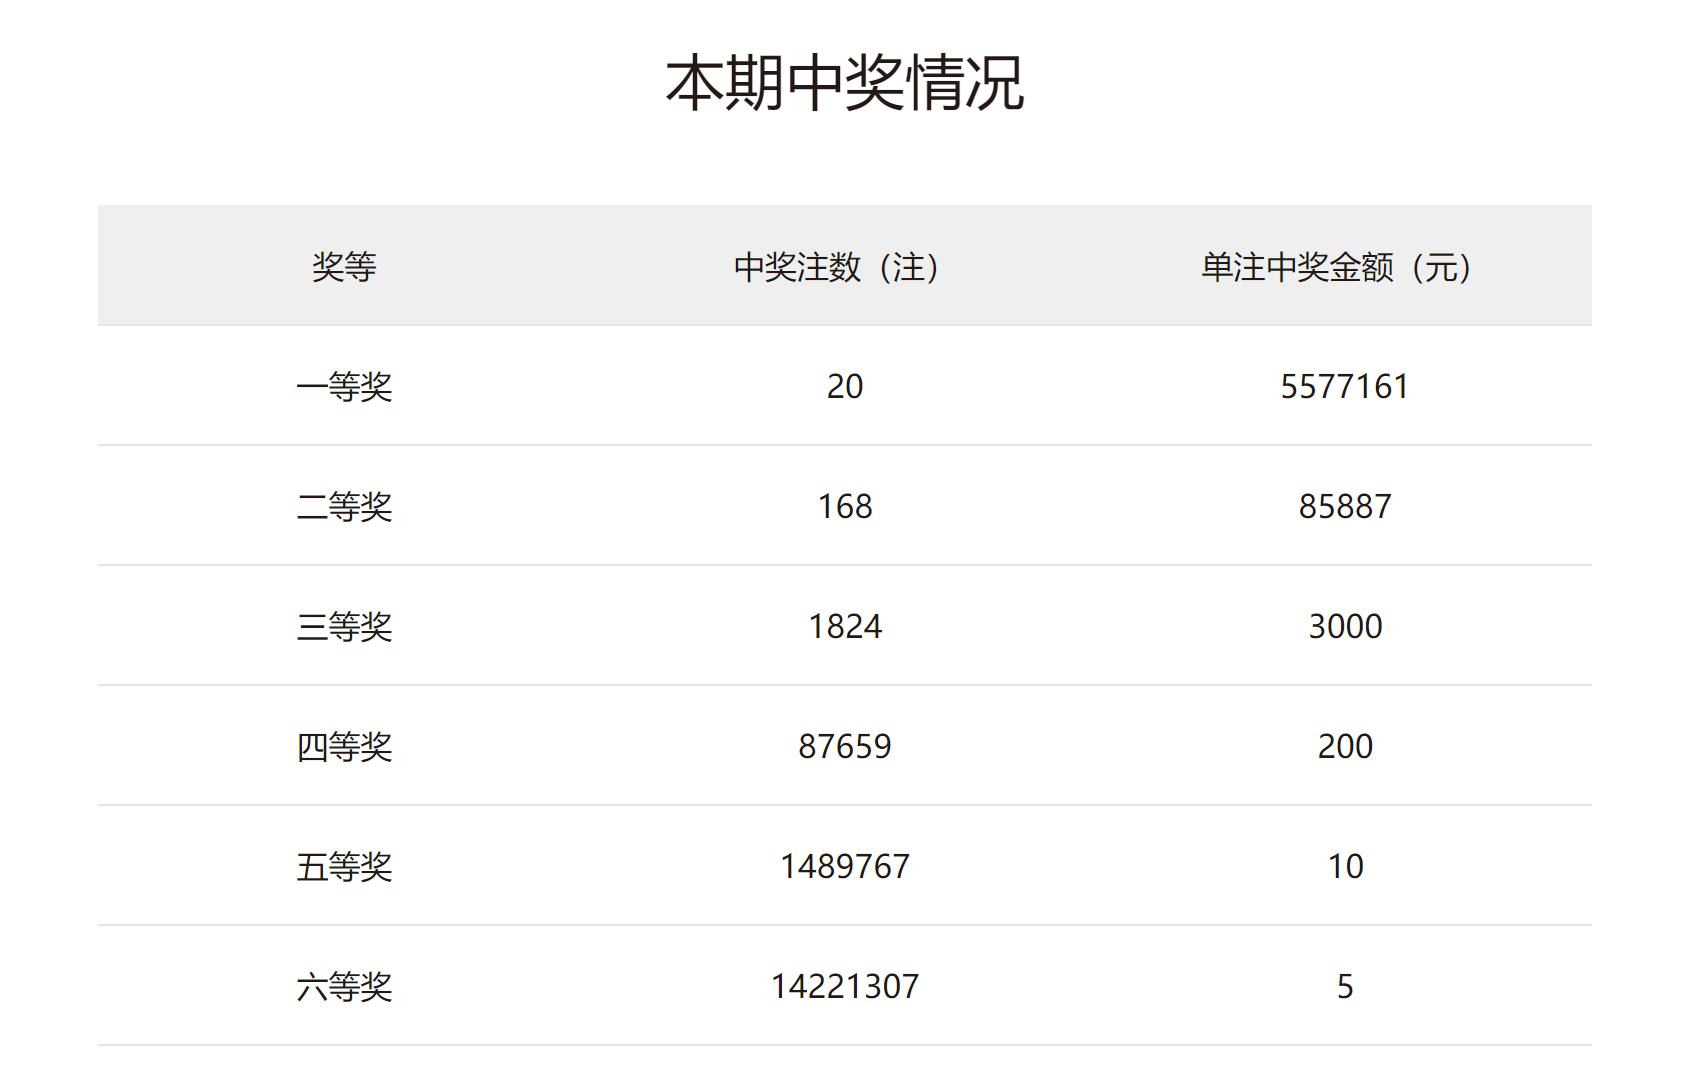This screenshot has width=1694, height=1088.
Task: Click third prize amount 3000
Action: [x=1345, y=627]
